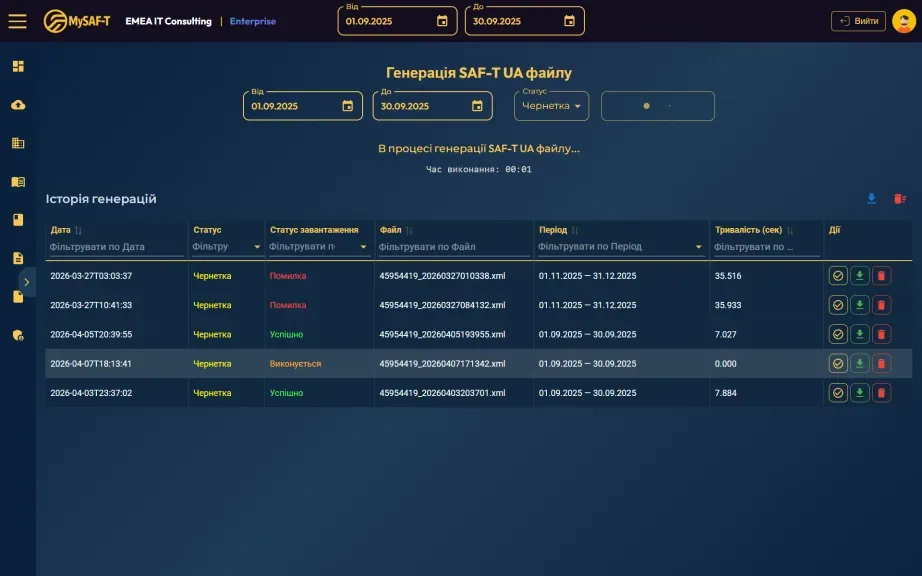Image resolution: width=922 pixels, height=576 pixels.
Task: Open the hamburger menu next to MySAF-T logo
Action: [17, 21]
